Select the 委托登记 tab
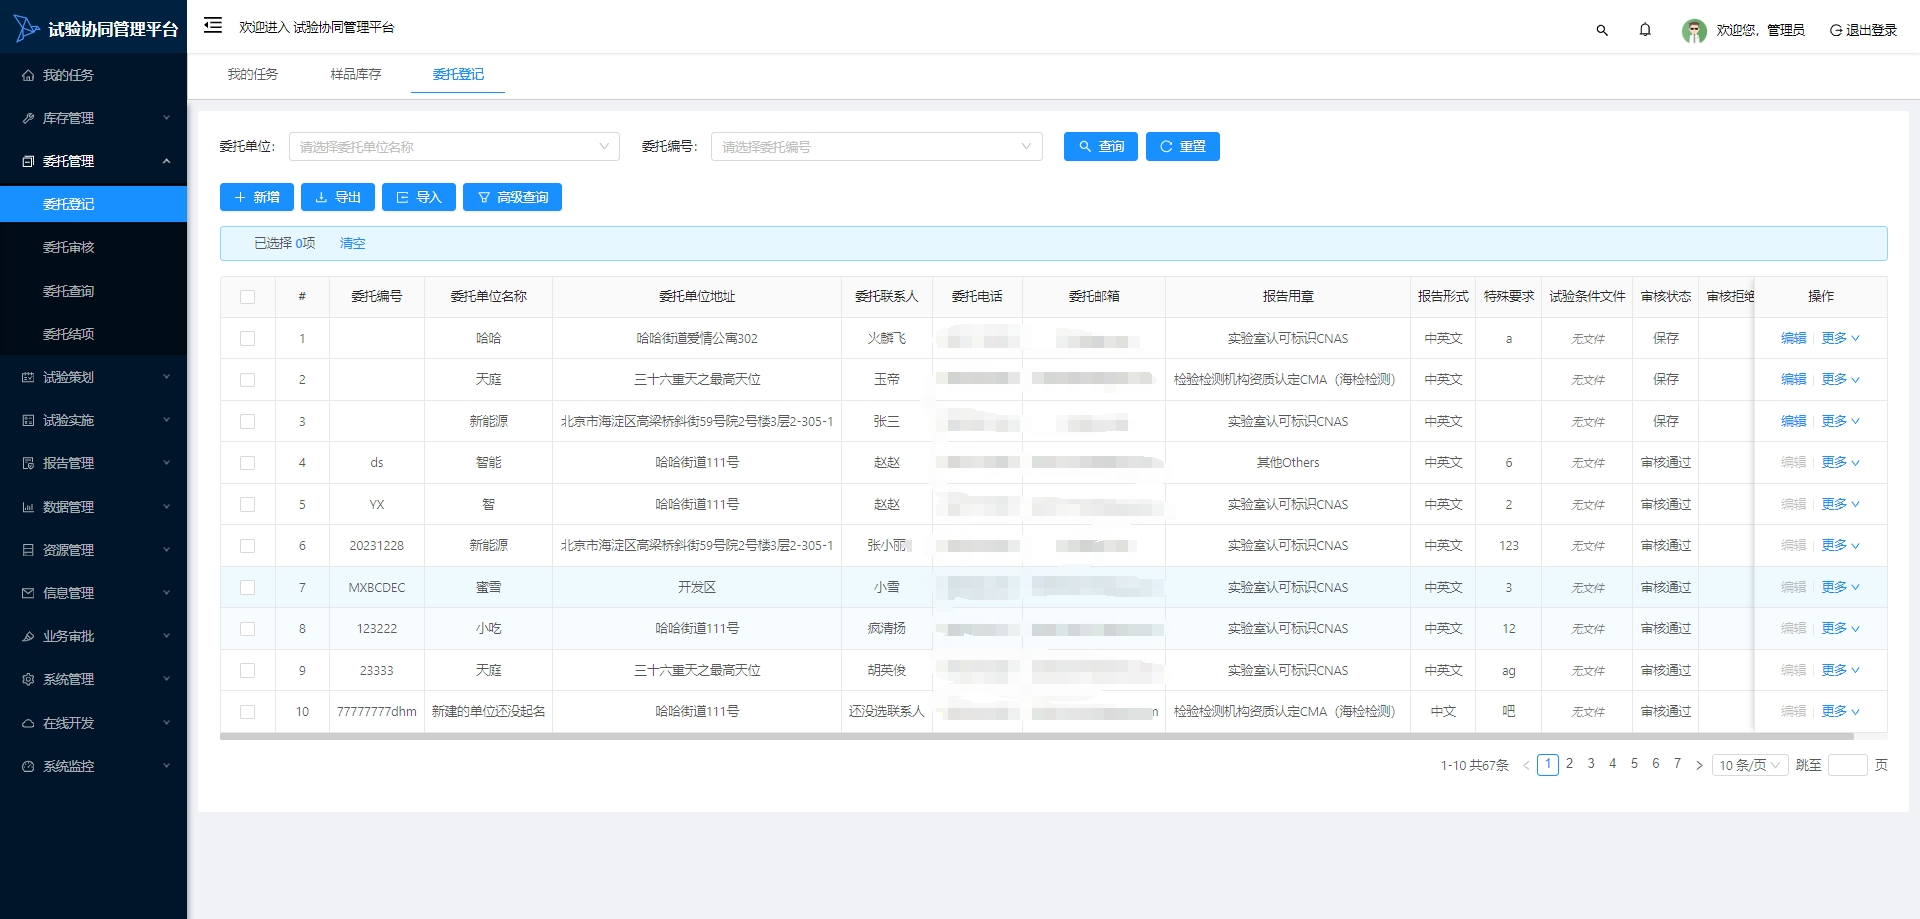Screen dimensions: 1920x919 pos(458,74)
